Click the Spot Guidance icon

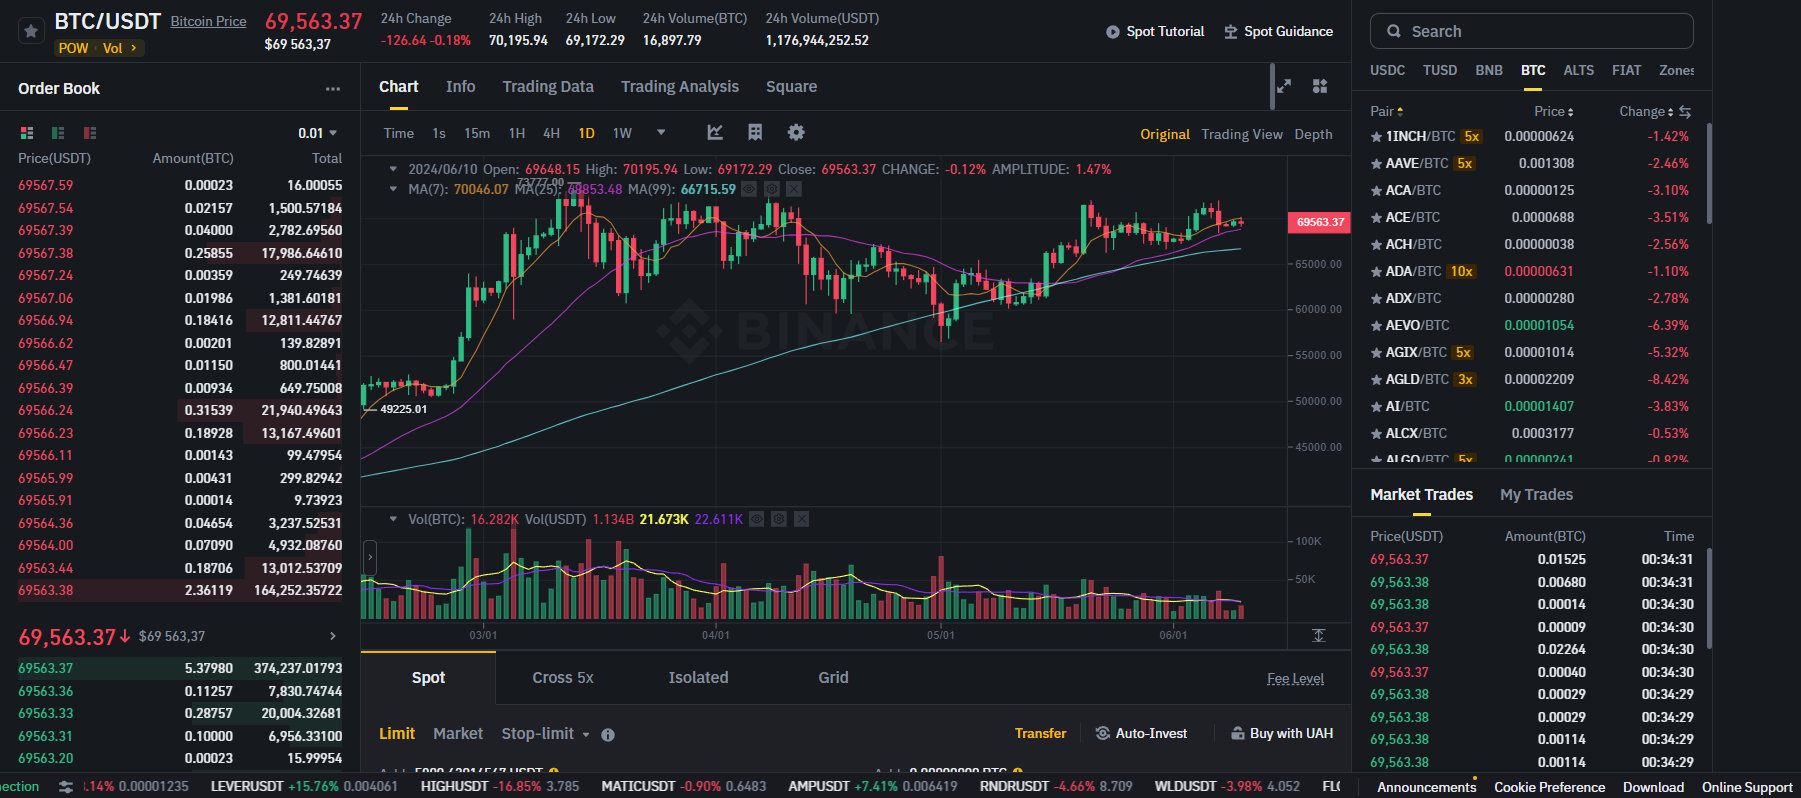pos(1231,32)
